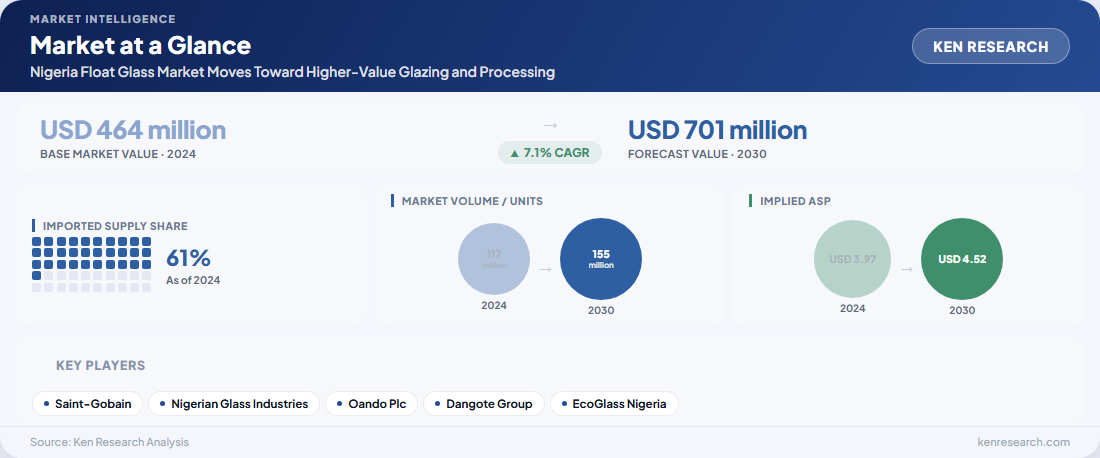The height and width of the screenshot is (458, 1100).
Task: Click the 61% imported share figure
Action: (x=188, y=258)
